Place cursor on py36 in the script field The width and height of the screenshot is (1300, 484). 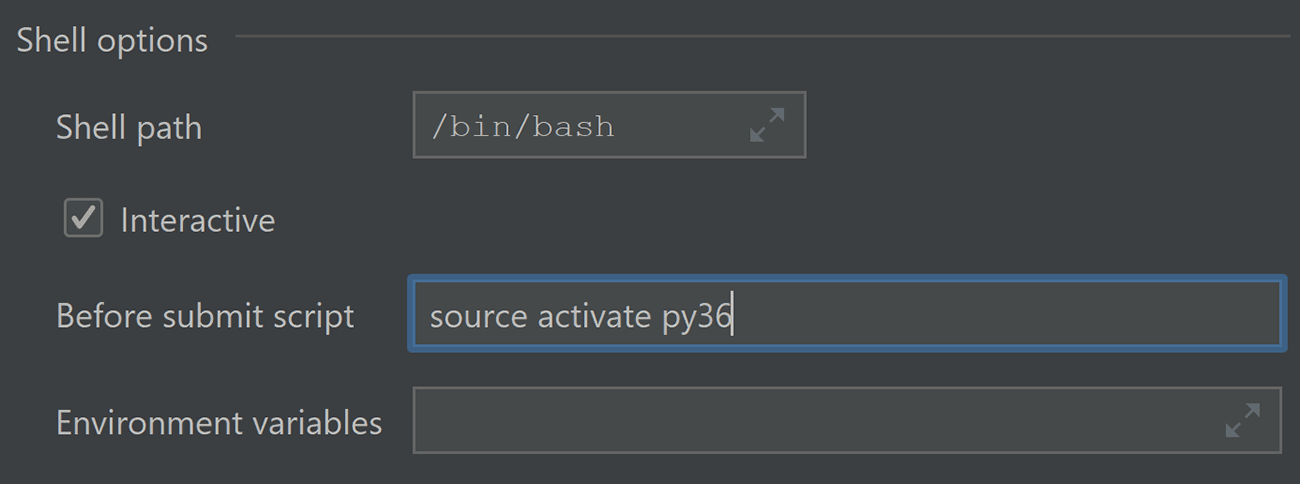(697, 318)
